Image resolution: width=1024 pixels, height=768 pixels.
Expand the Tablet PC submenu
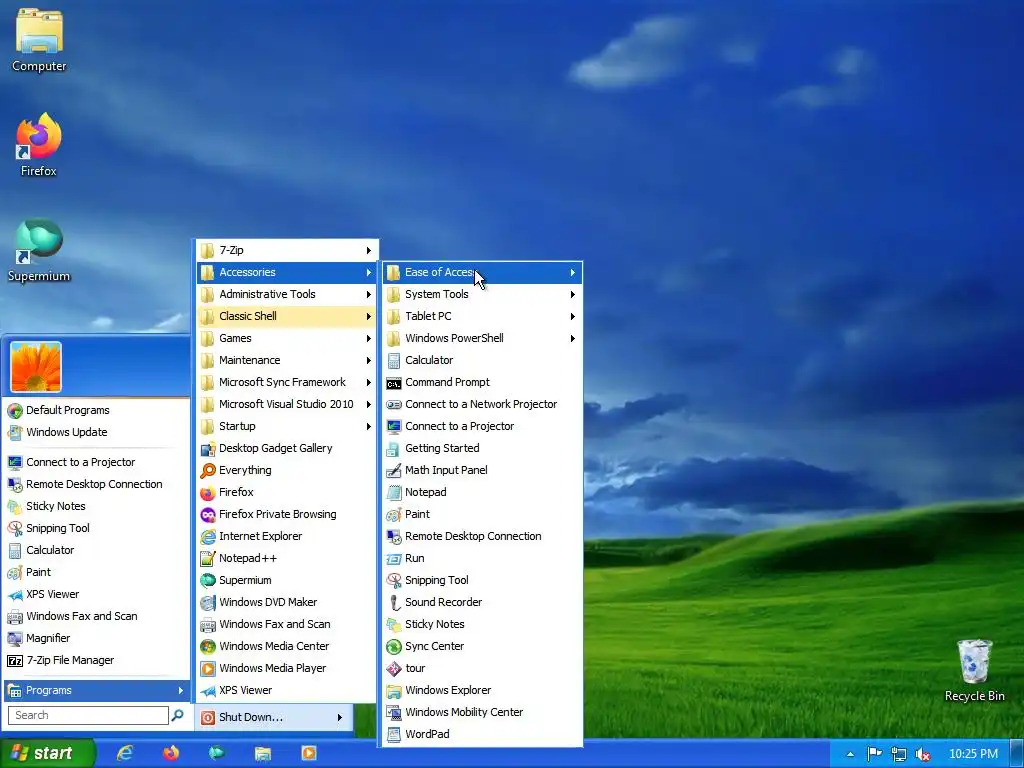click(482, 316)
